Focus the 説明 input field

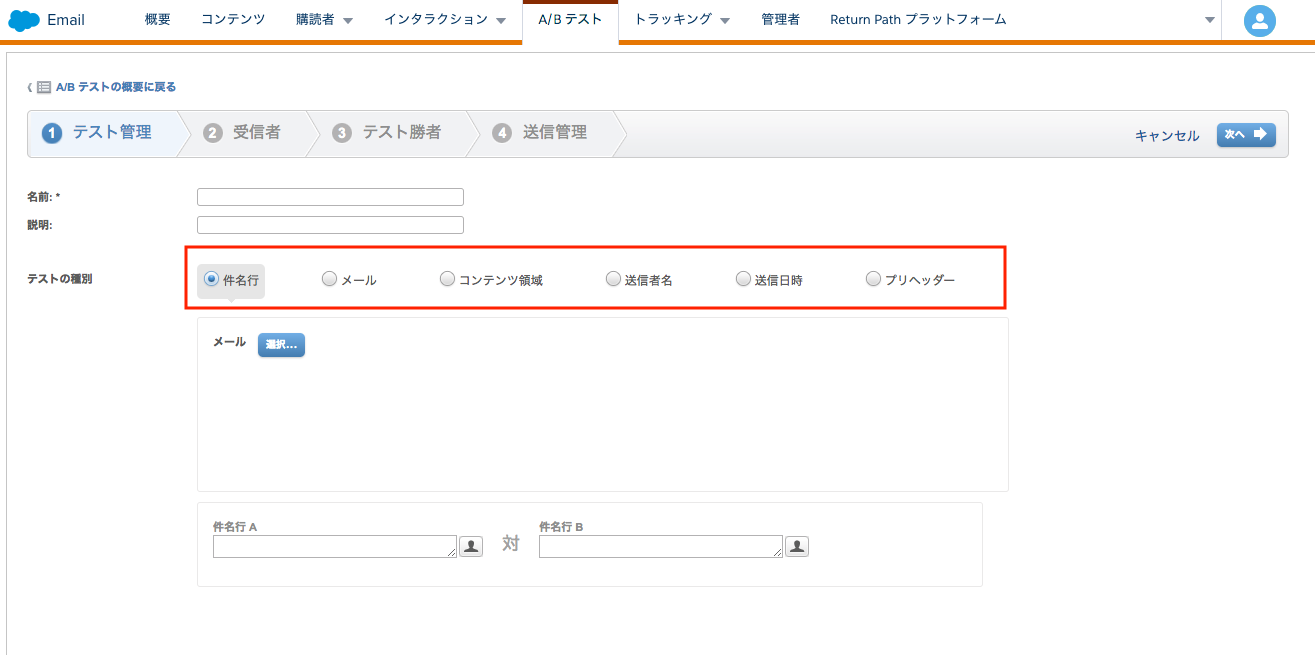[x=330, y=225]
